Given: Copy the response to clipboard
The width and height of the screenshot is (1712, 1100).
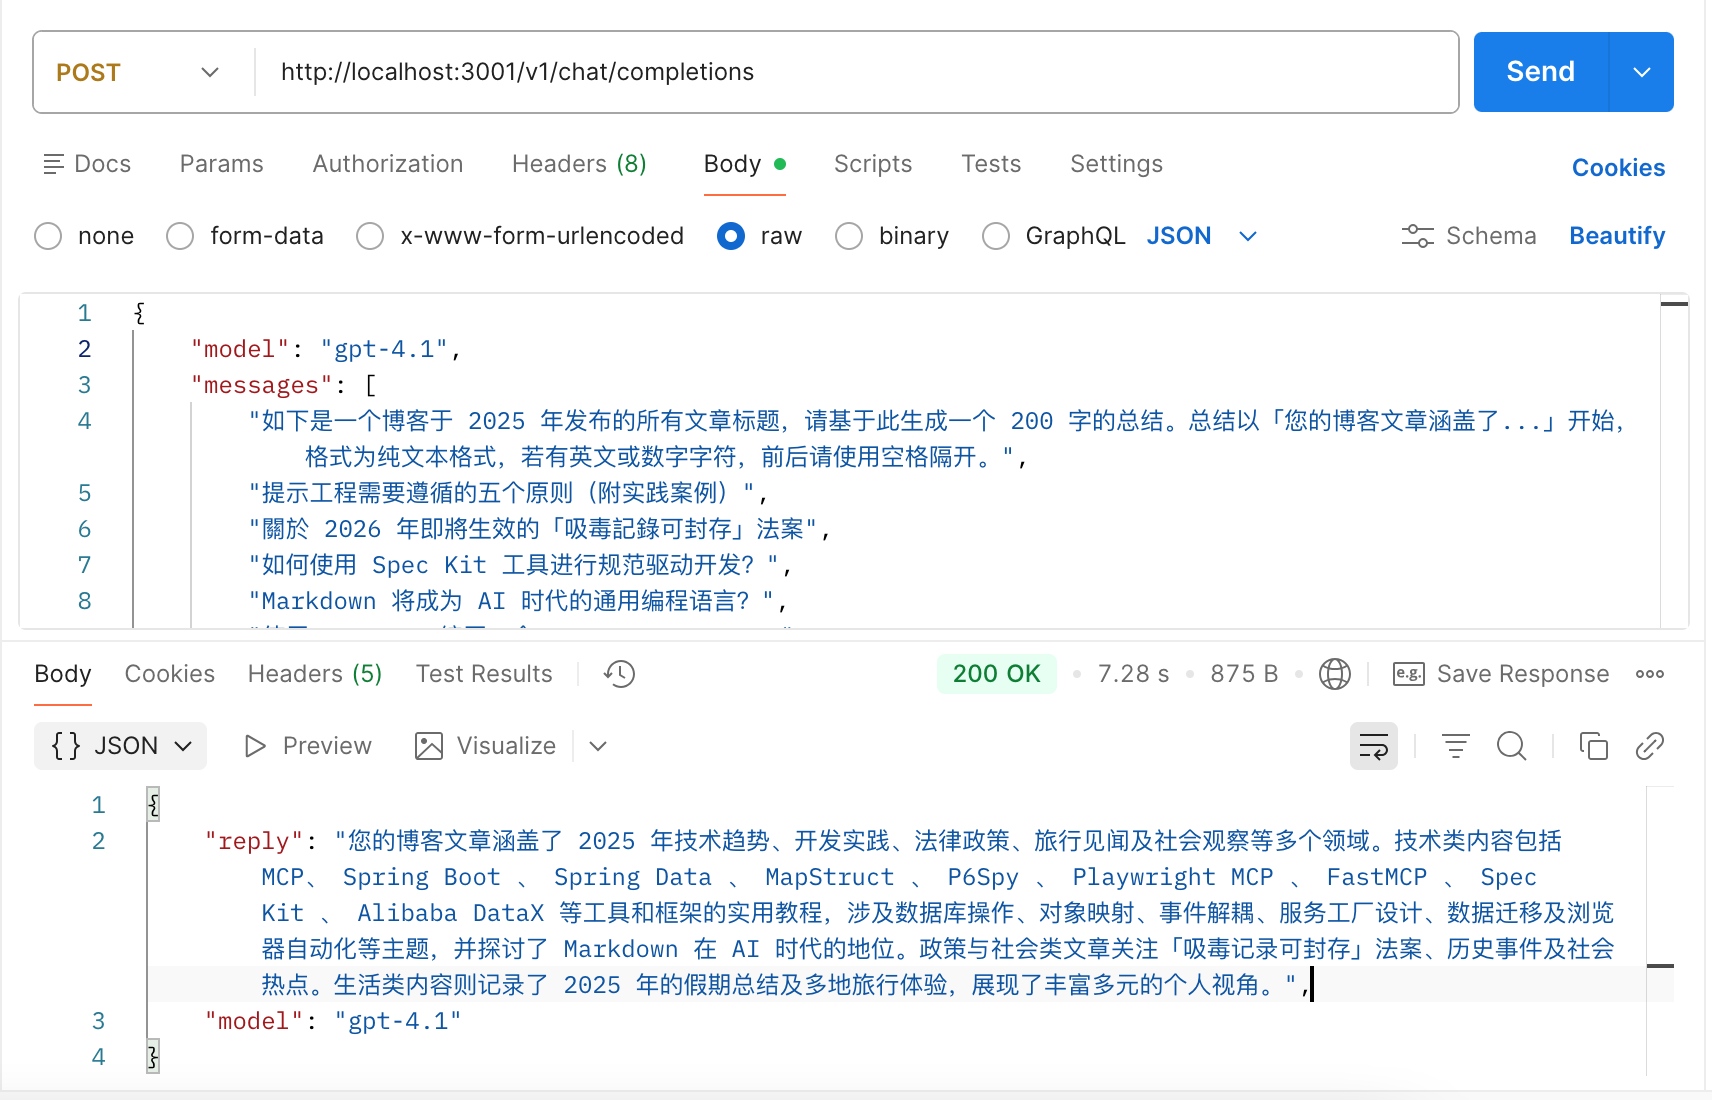Looking at the screenshot, I should [x=1593, y=746].
